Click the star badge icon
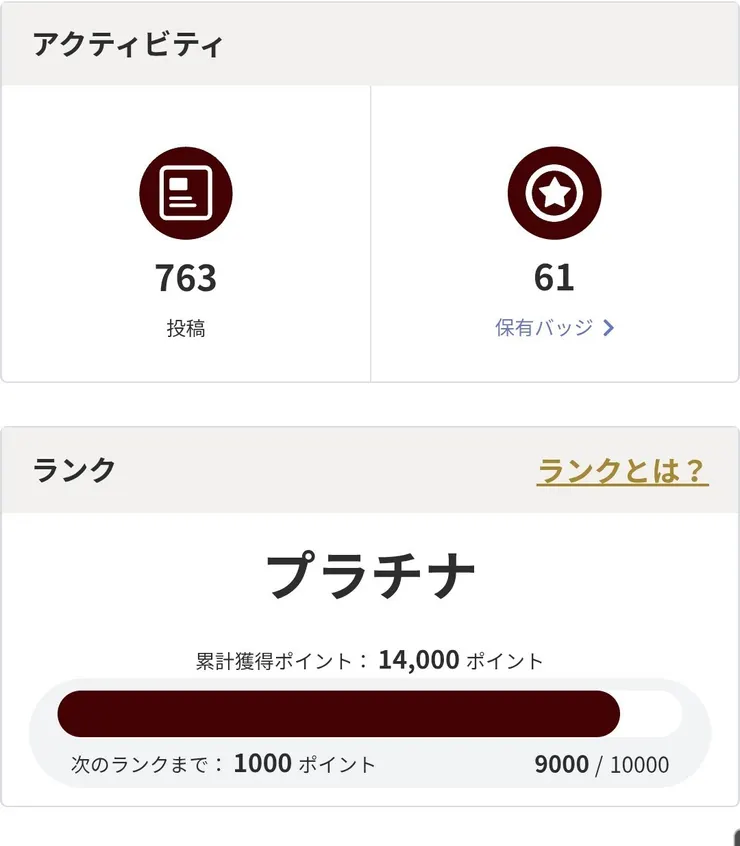Image resolution: width=740 pixels, height=846 pixels. [554, 193]
